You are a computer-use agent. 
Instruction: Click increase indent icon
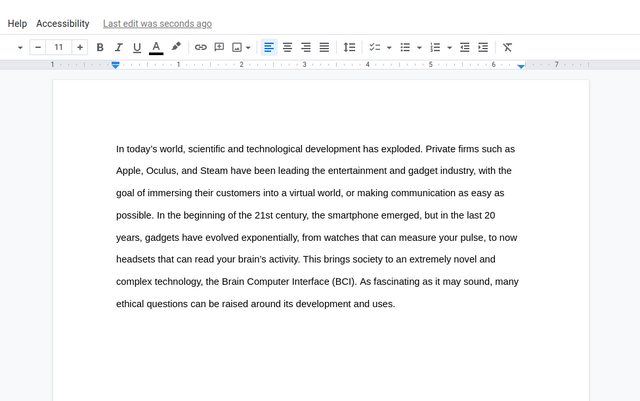click(483, 47)
